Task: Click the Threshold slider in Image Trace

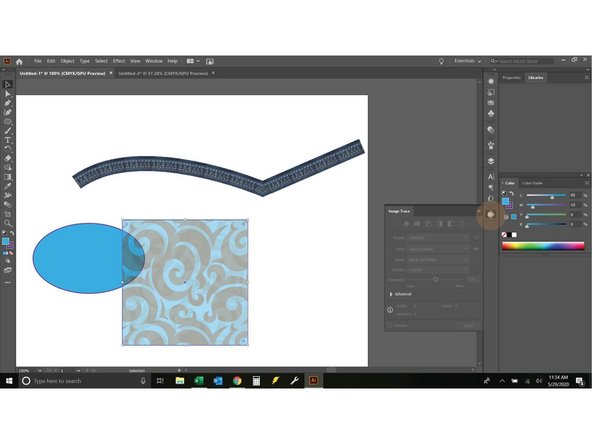Action: [435, 279]
